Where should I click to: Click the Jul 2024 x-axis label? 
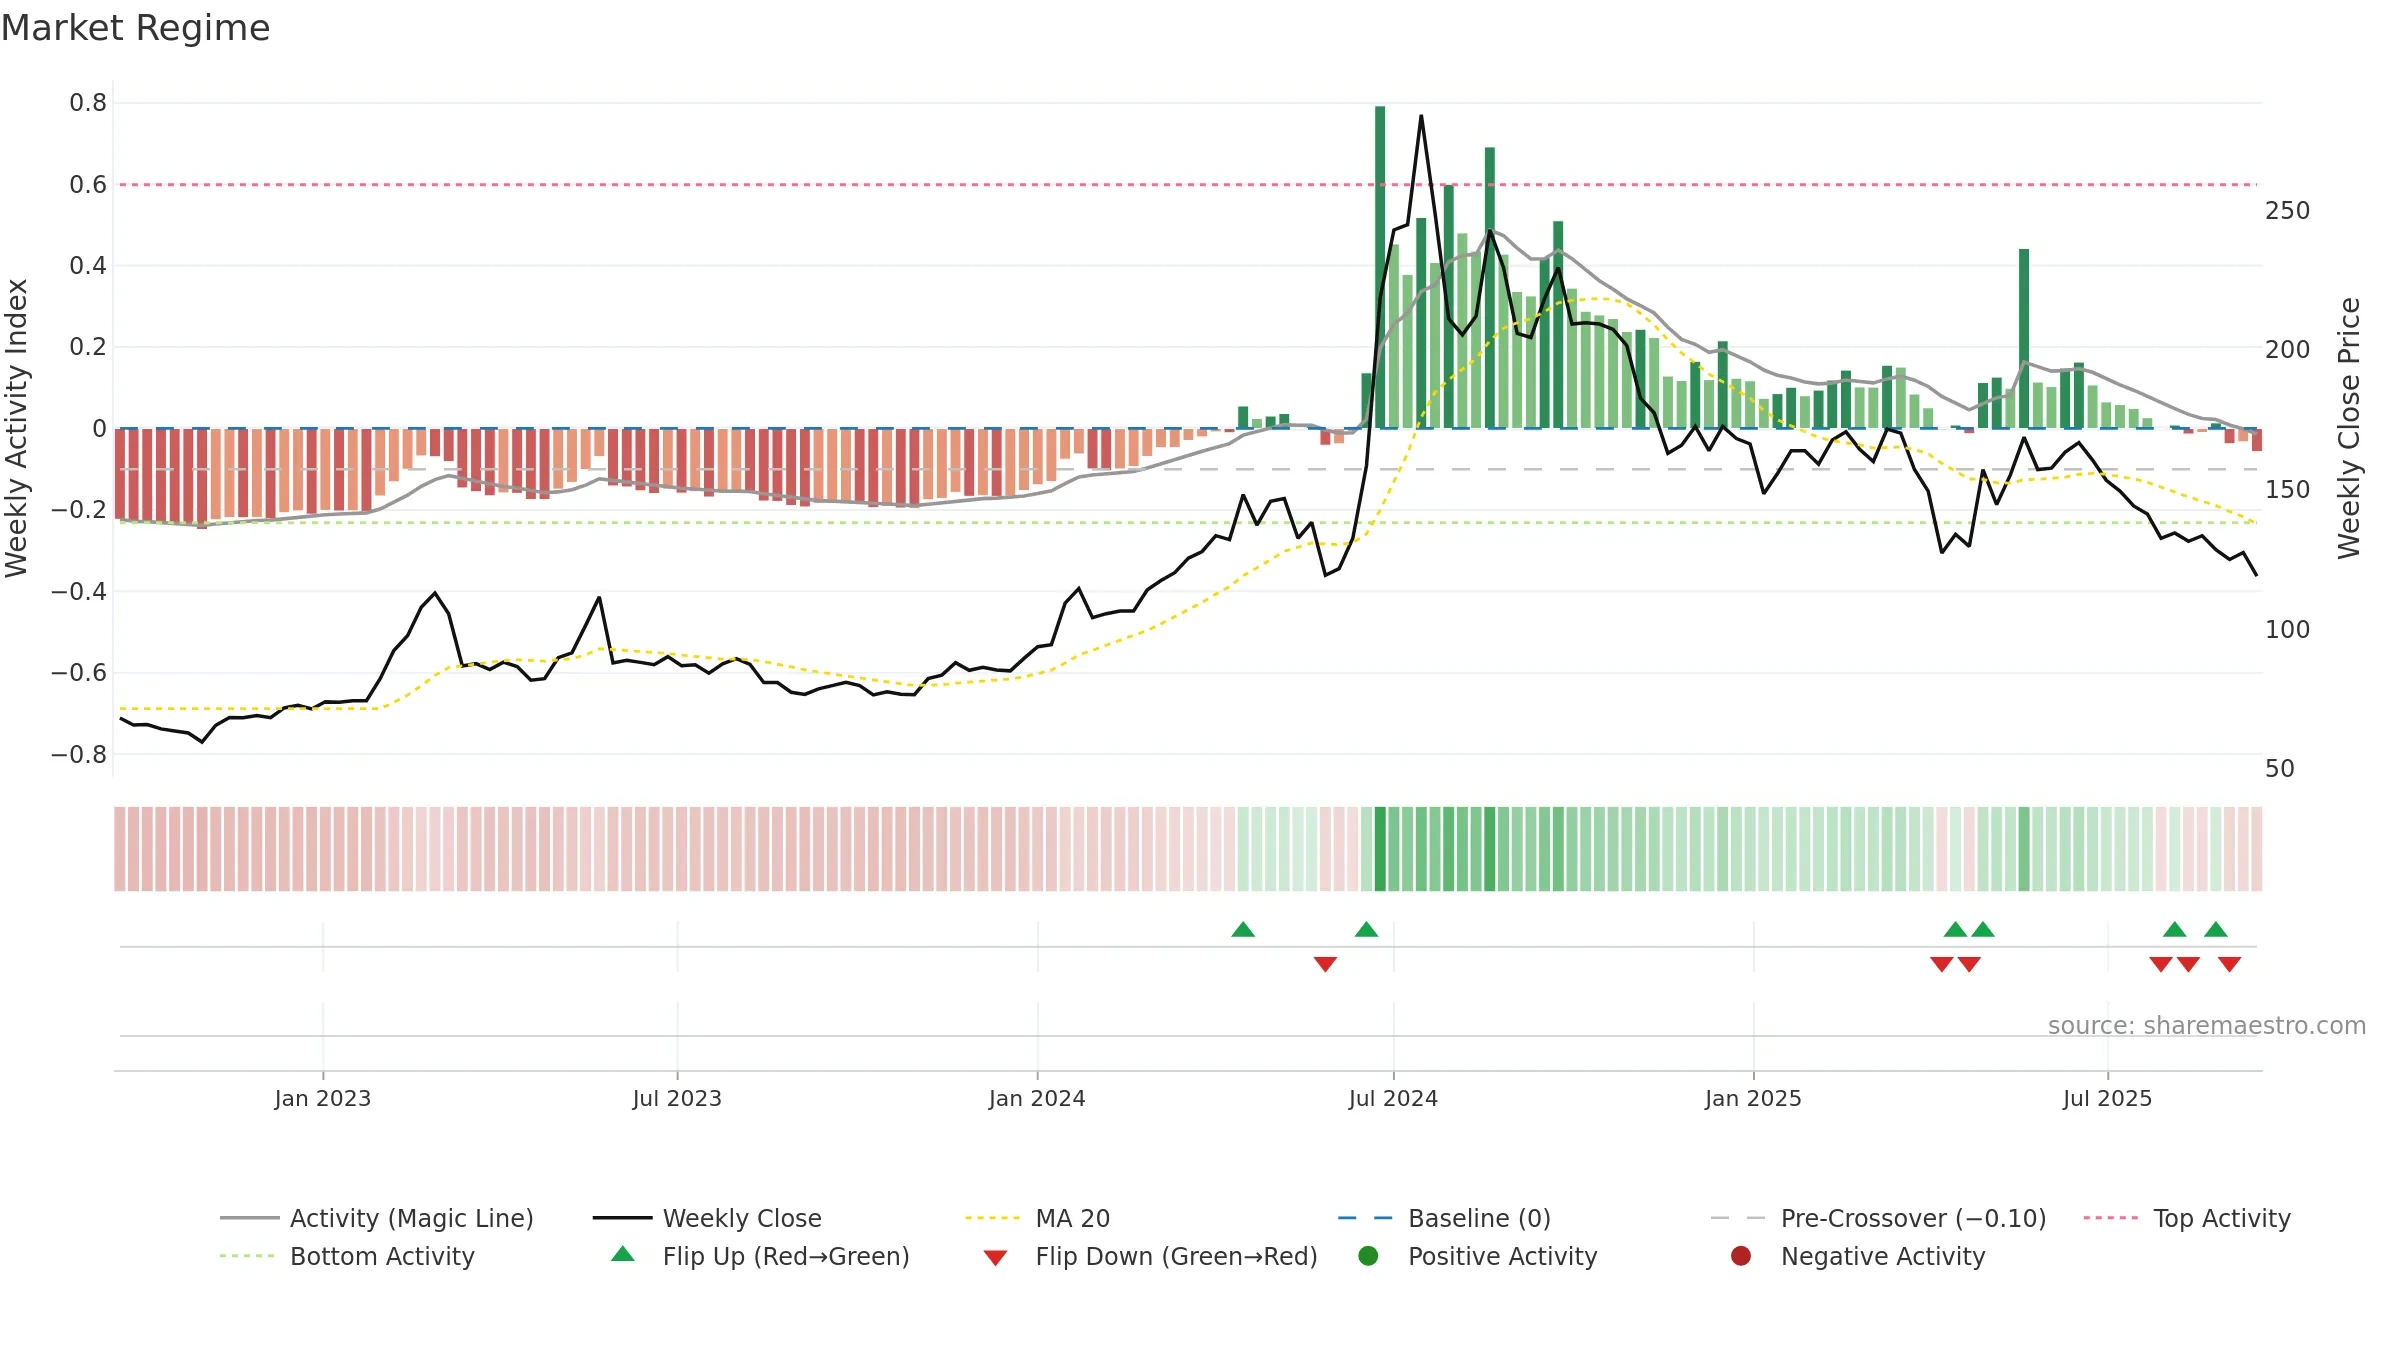point(1393,1098)
